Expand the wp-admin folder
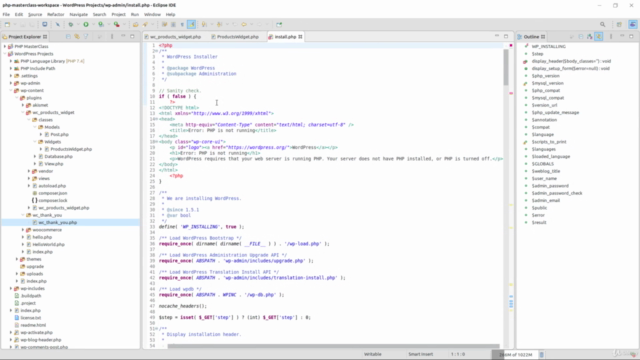This screenshot has height=360, width=640. [x=11, y=83]
